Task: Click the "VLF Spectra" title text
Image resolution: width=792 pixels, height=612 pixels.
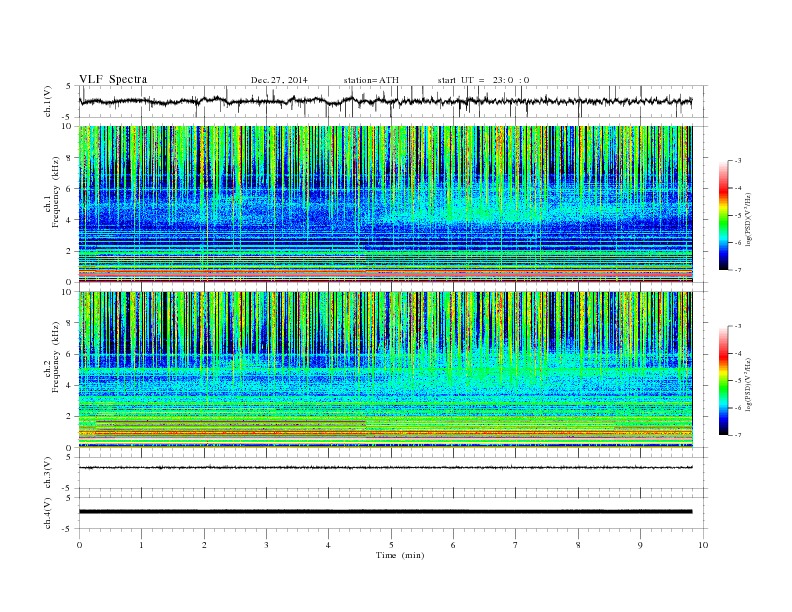Action: click(x=113, y=79)
